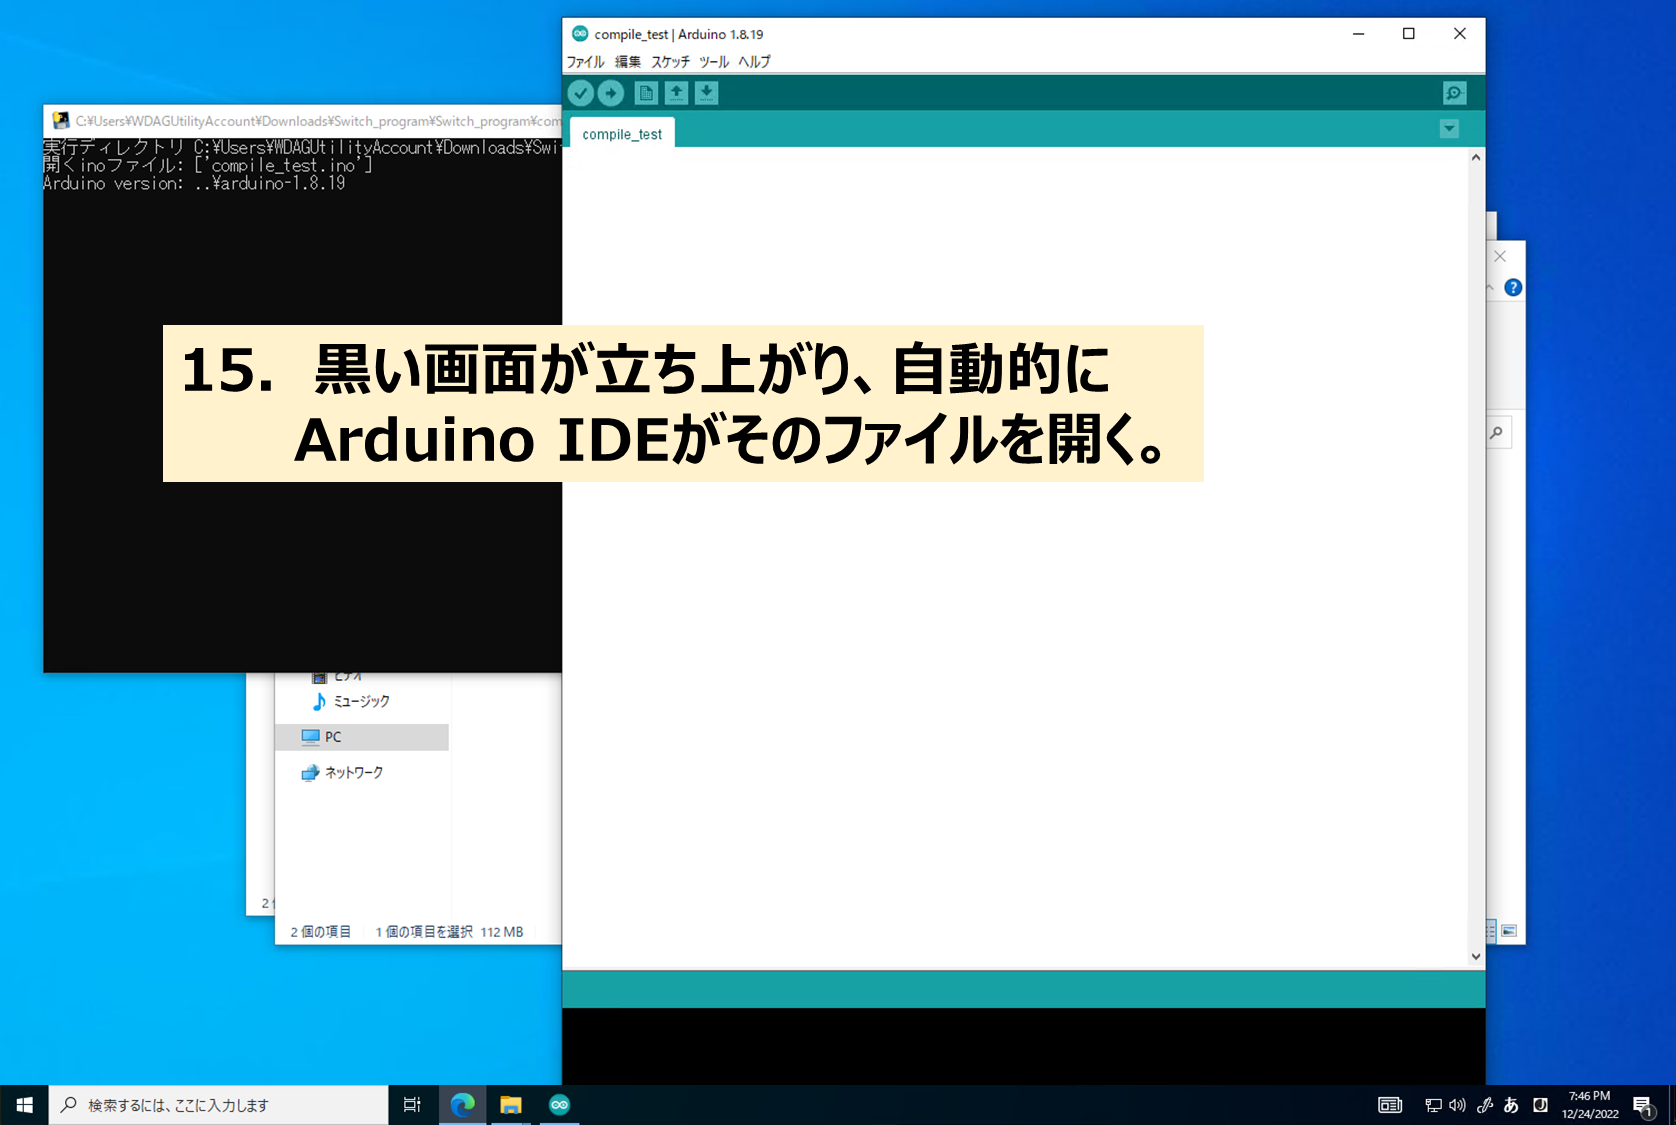Switch Explorer to large icons view
Viewport: 1676px width, 1125px height.
[x=1509, y=931]
